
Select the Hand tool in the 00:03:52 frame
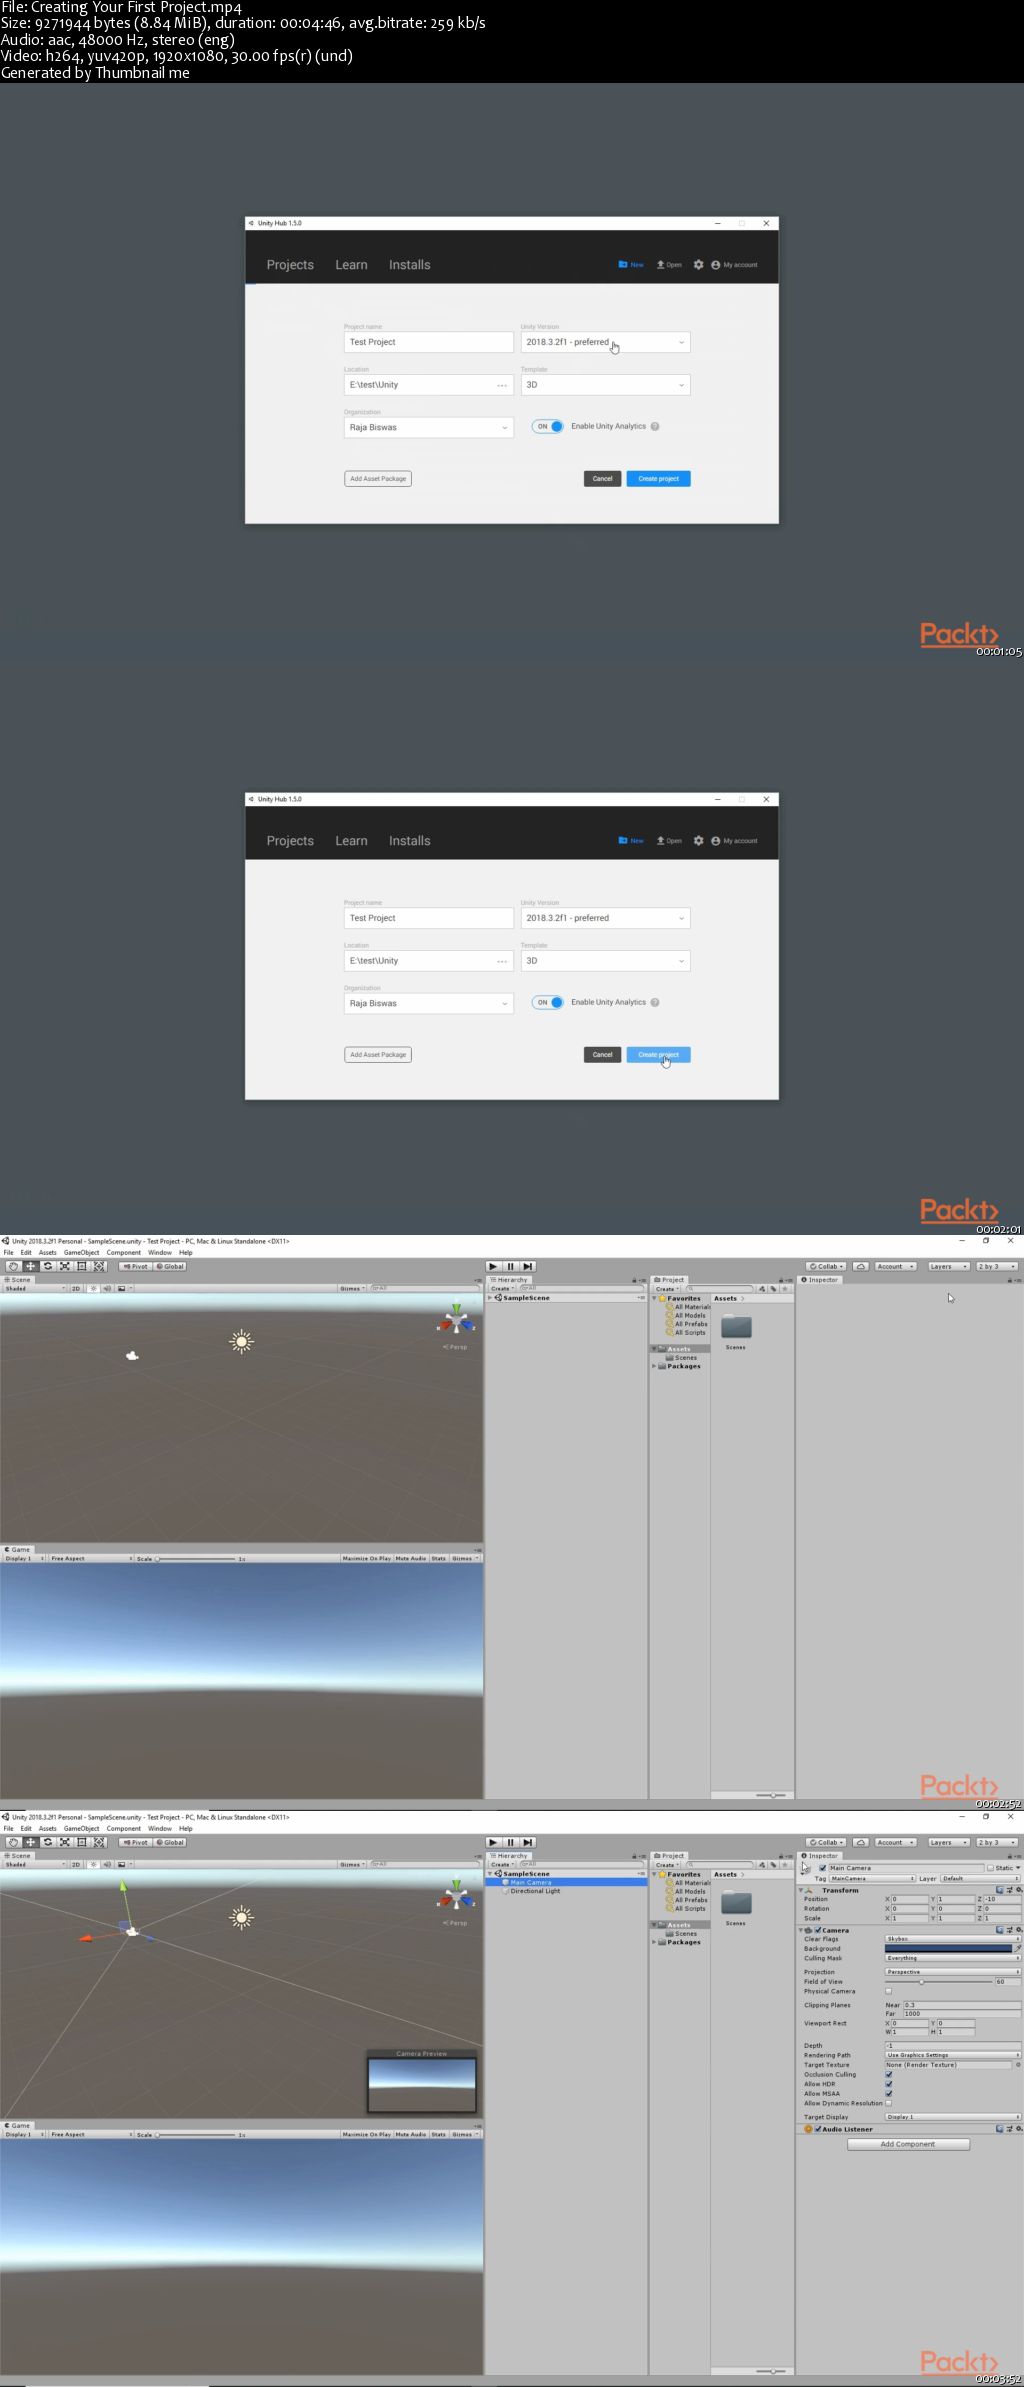click(x=13, y=1842)
